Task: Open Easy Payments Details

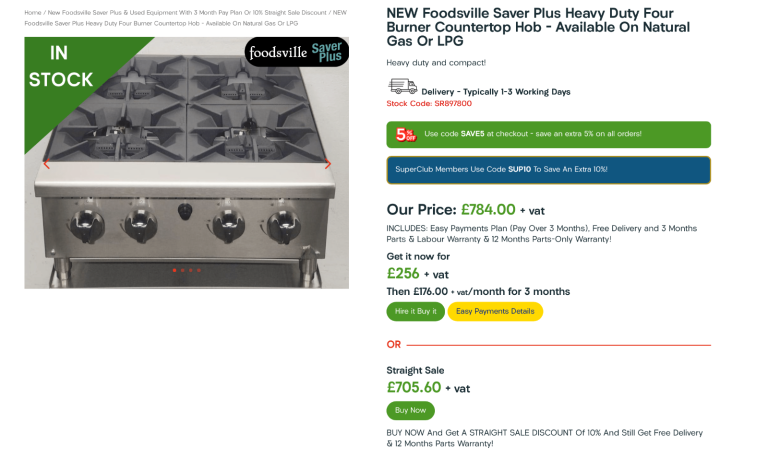Action: coord(495,311)
